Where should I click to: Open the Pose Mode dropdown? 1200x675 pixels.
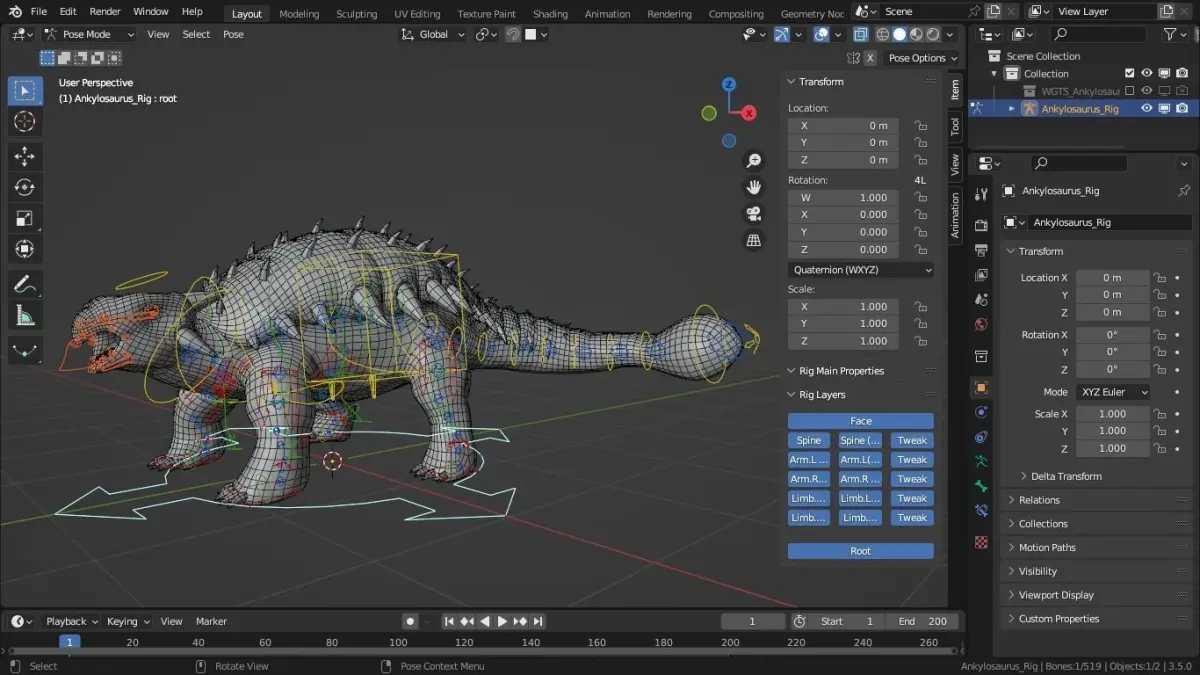pos(90,34)
